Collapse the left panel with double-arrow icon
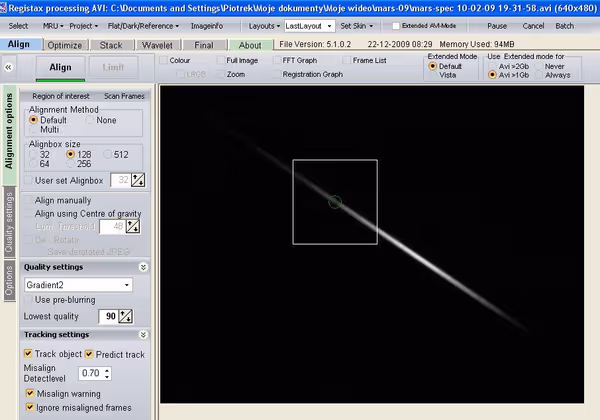 pos(8,66)
